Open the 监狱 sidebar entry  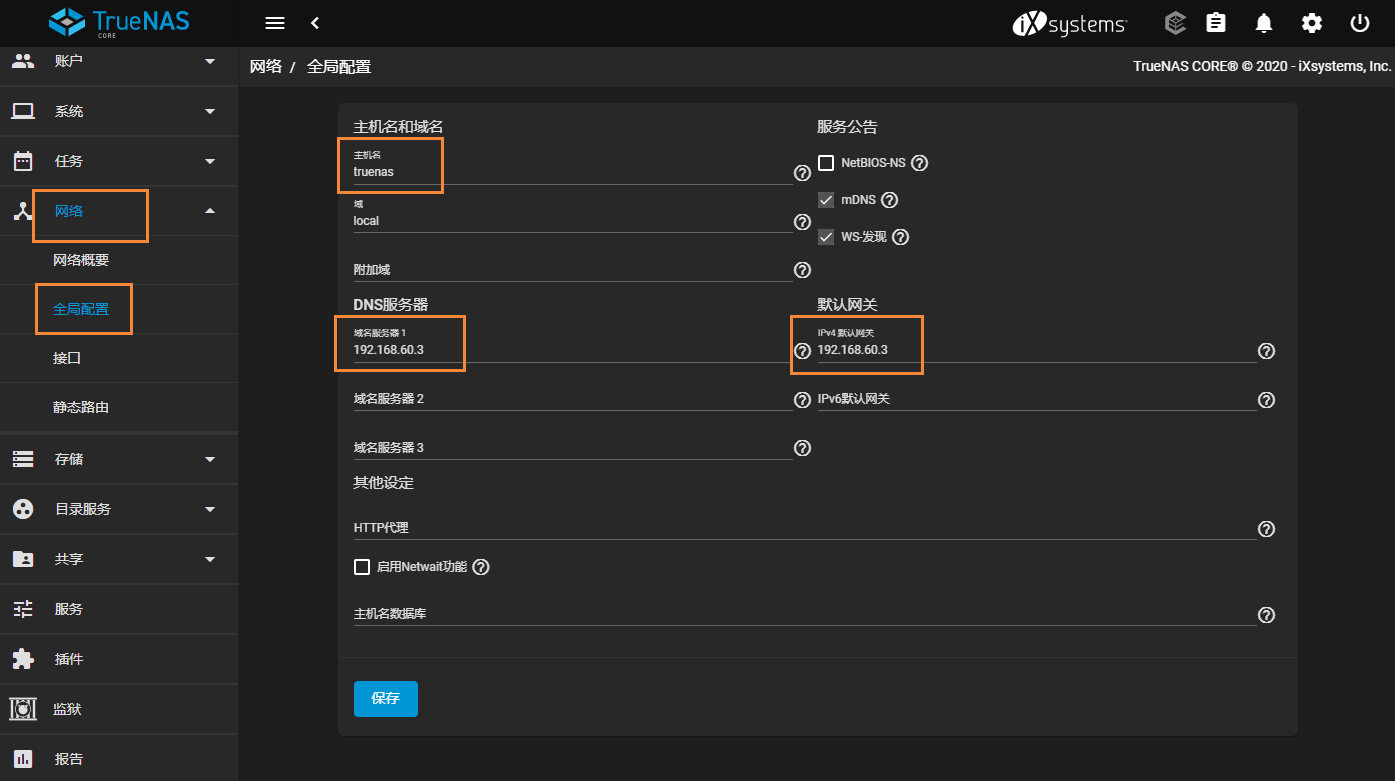pyautogui.click(x=119, y=709)
